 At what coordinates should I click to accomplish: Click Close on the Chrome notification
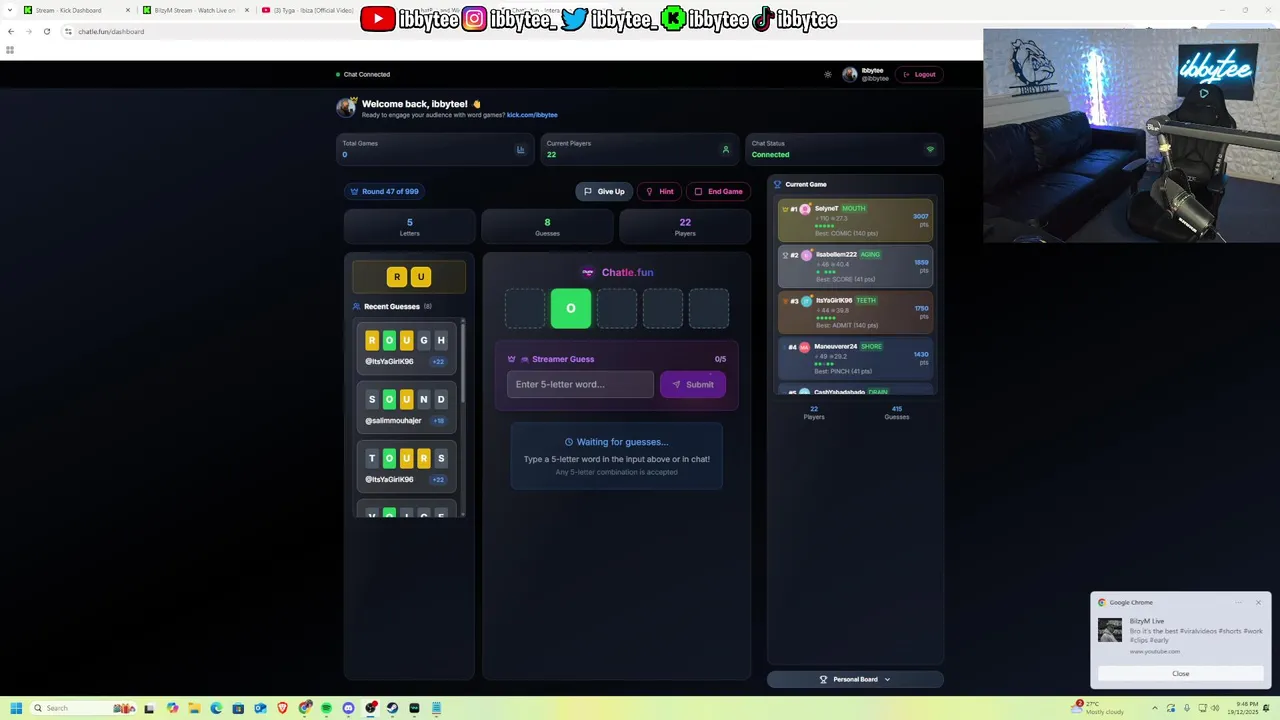point(1181,674)
